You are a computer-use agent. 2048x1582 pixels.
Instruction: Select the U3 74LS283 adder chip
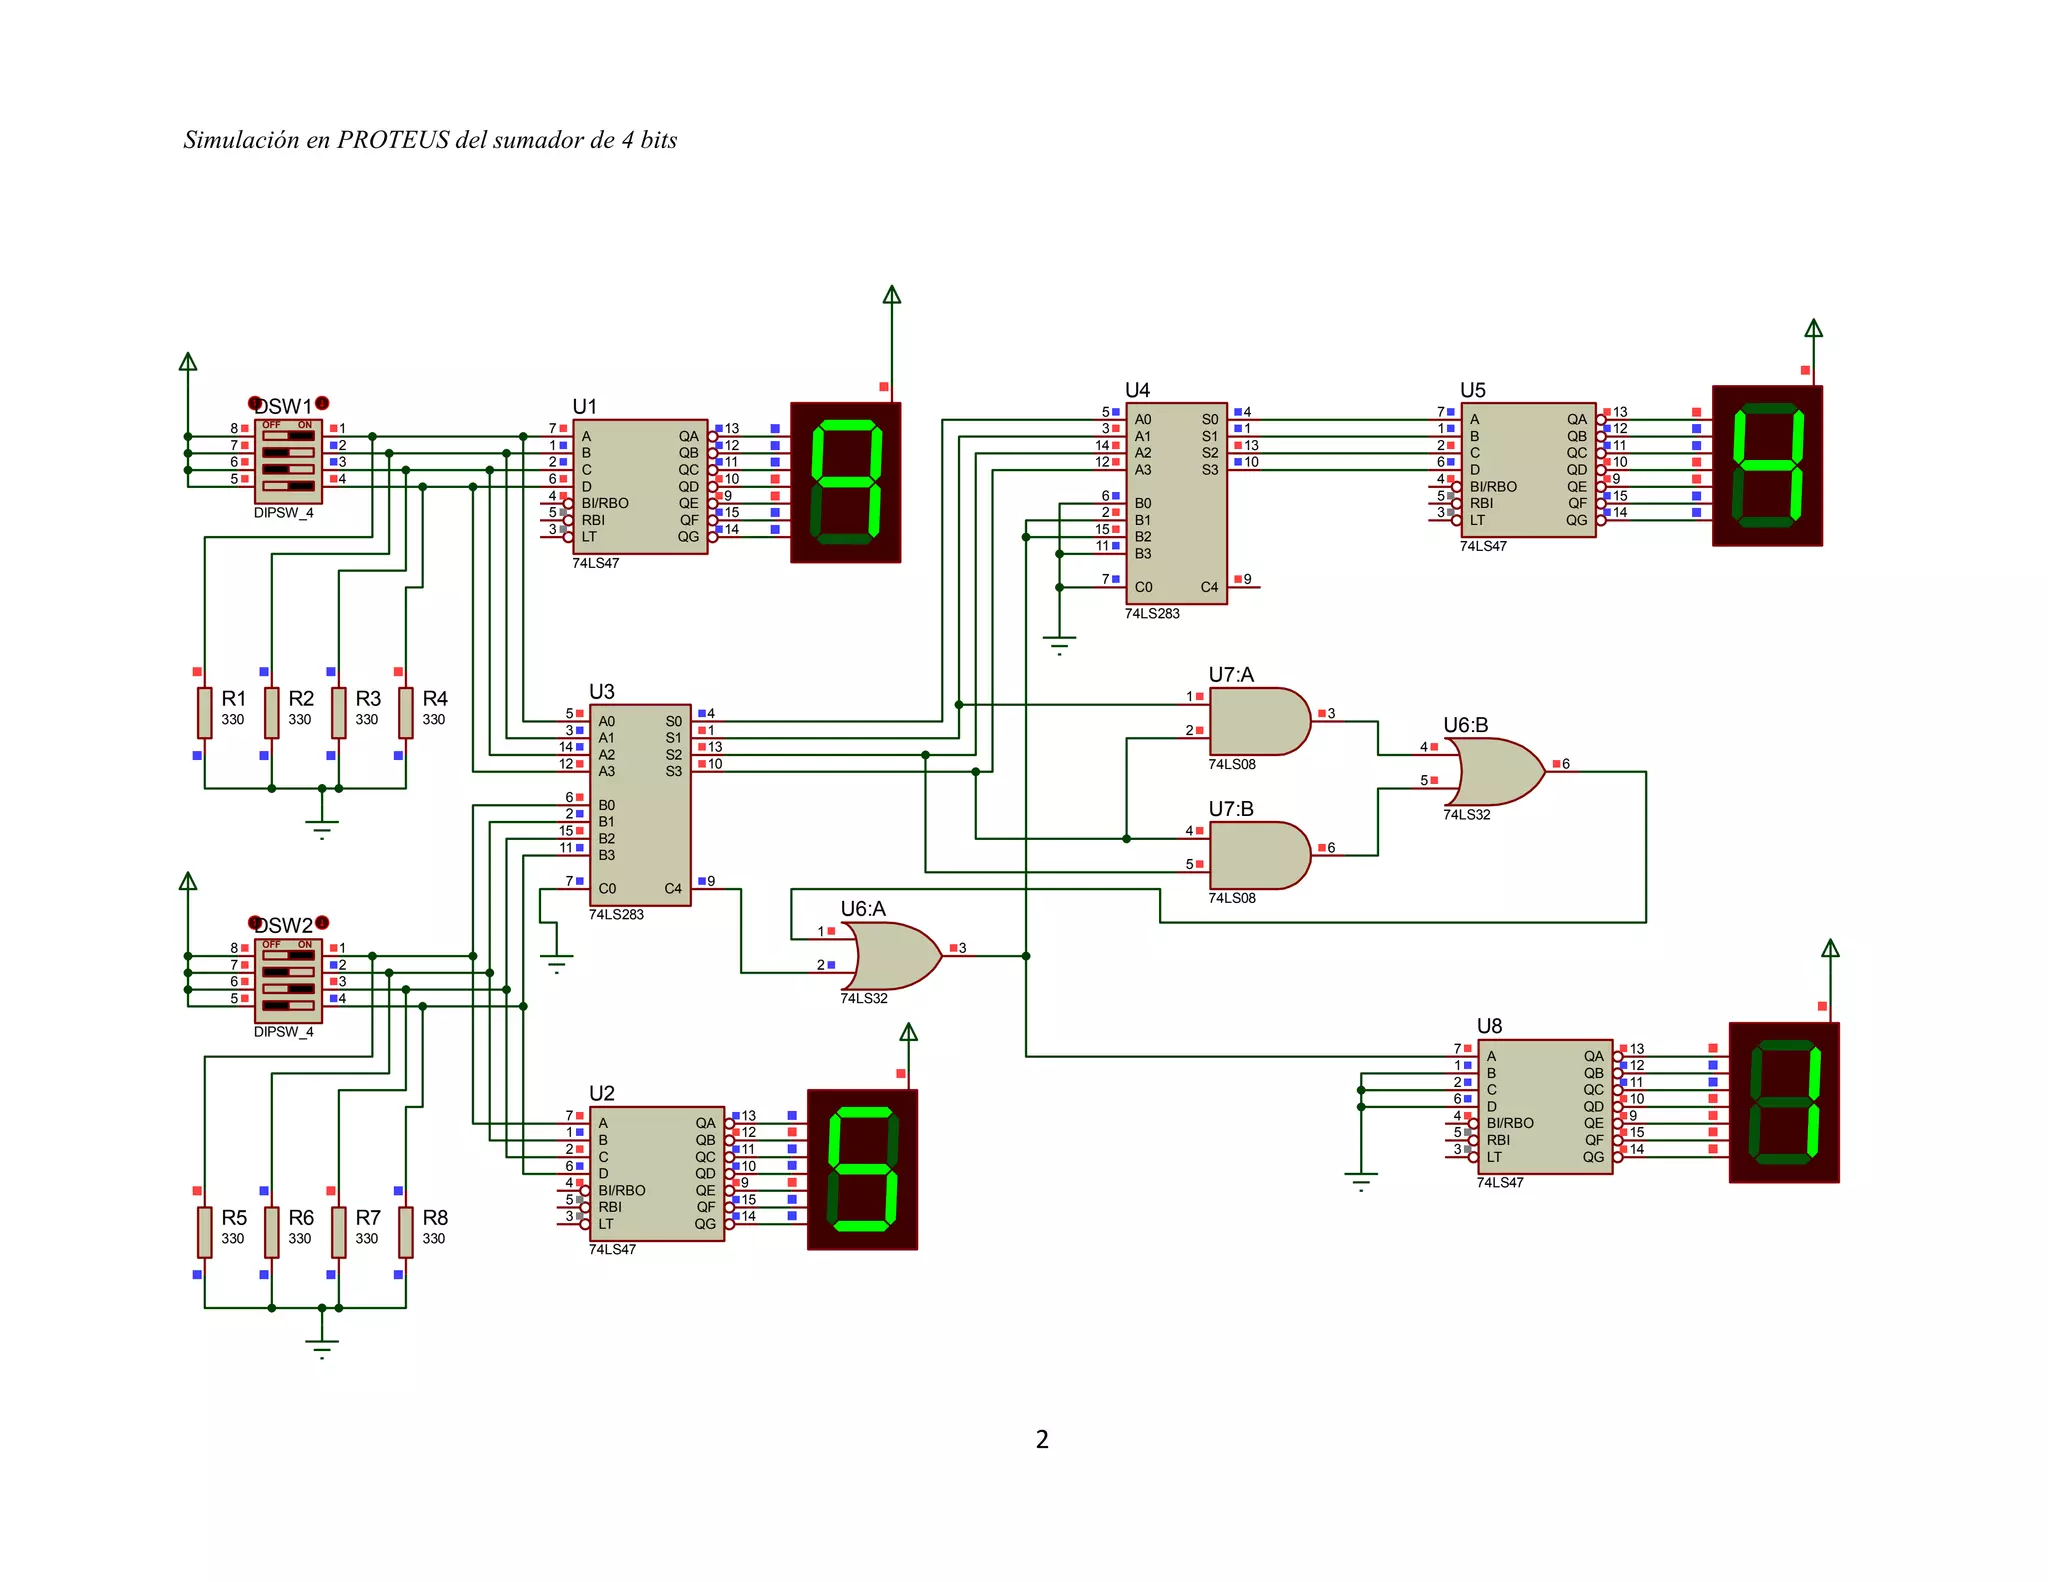coord(640,805)
